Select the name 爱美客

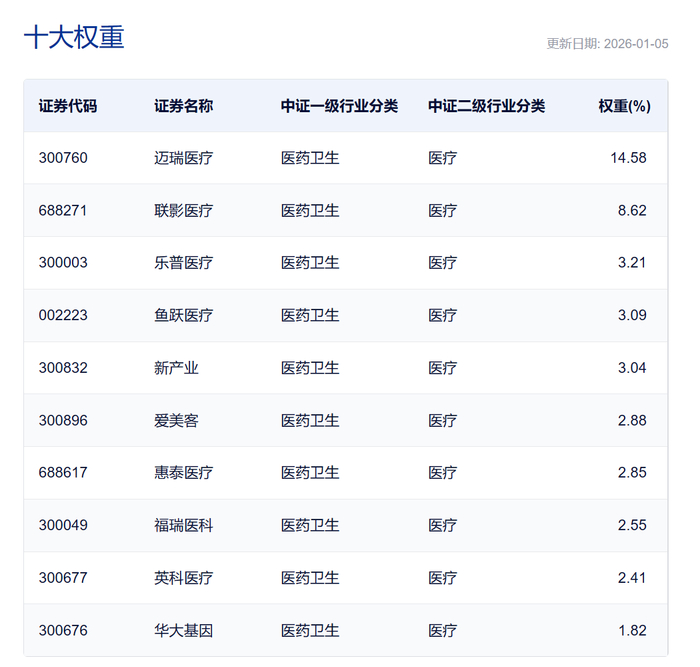click(x=176, y=421)
